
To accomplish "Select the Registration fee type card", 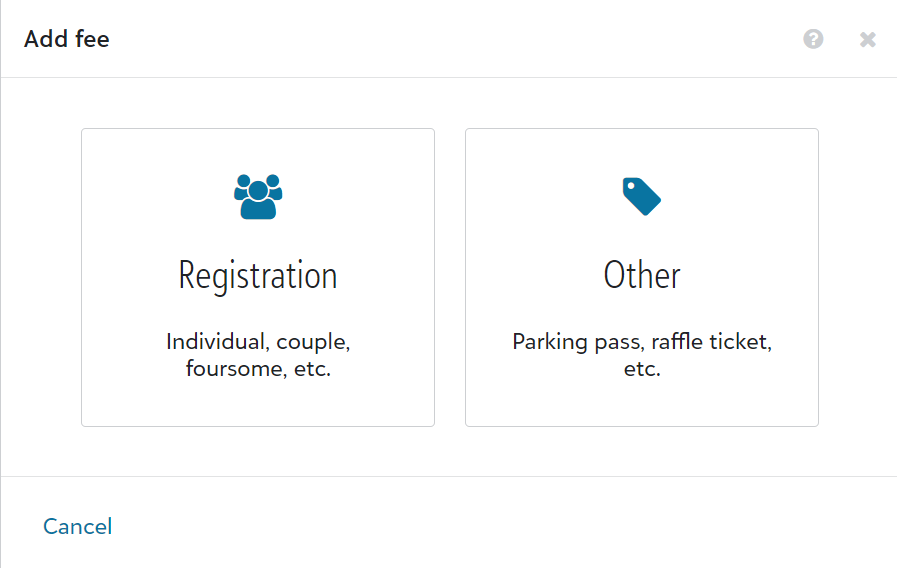I will click(258, 277).
